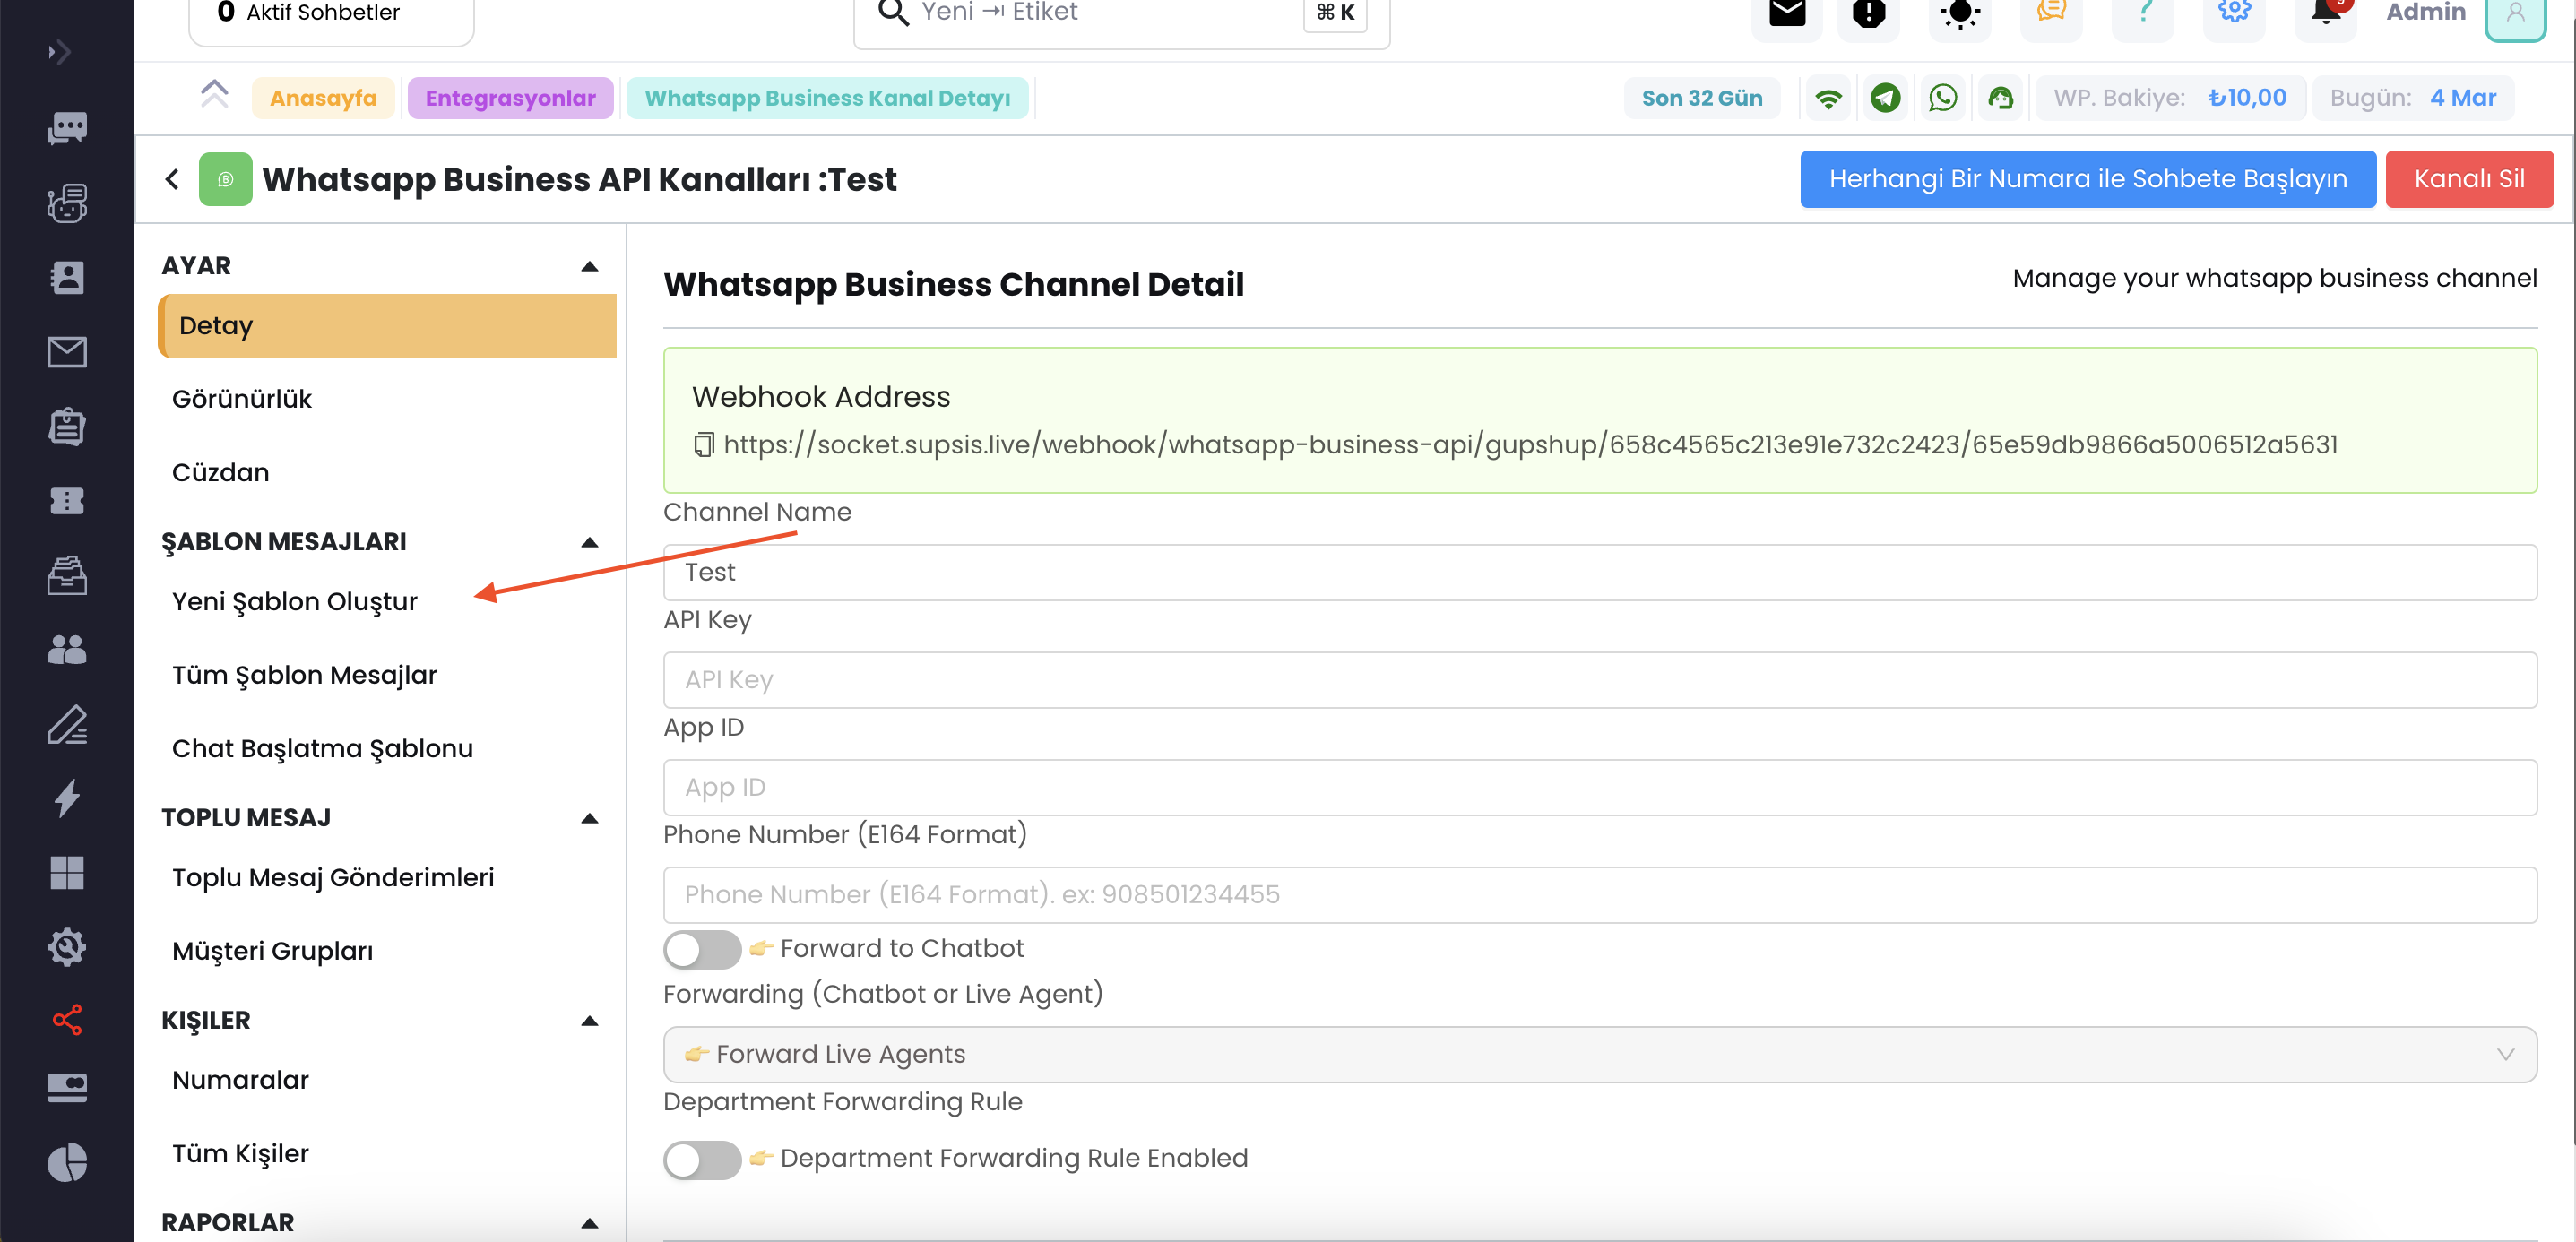Open the gear settings icon in sidebar
This screenshot has width=2576, height=1242.
[x=67, y=947]
